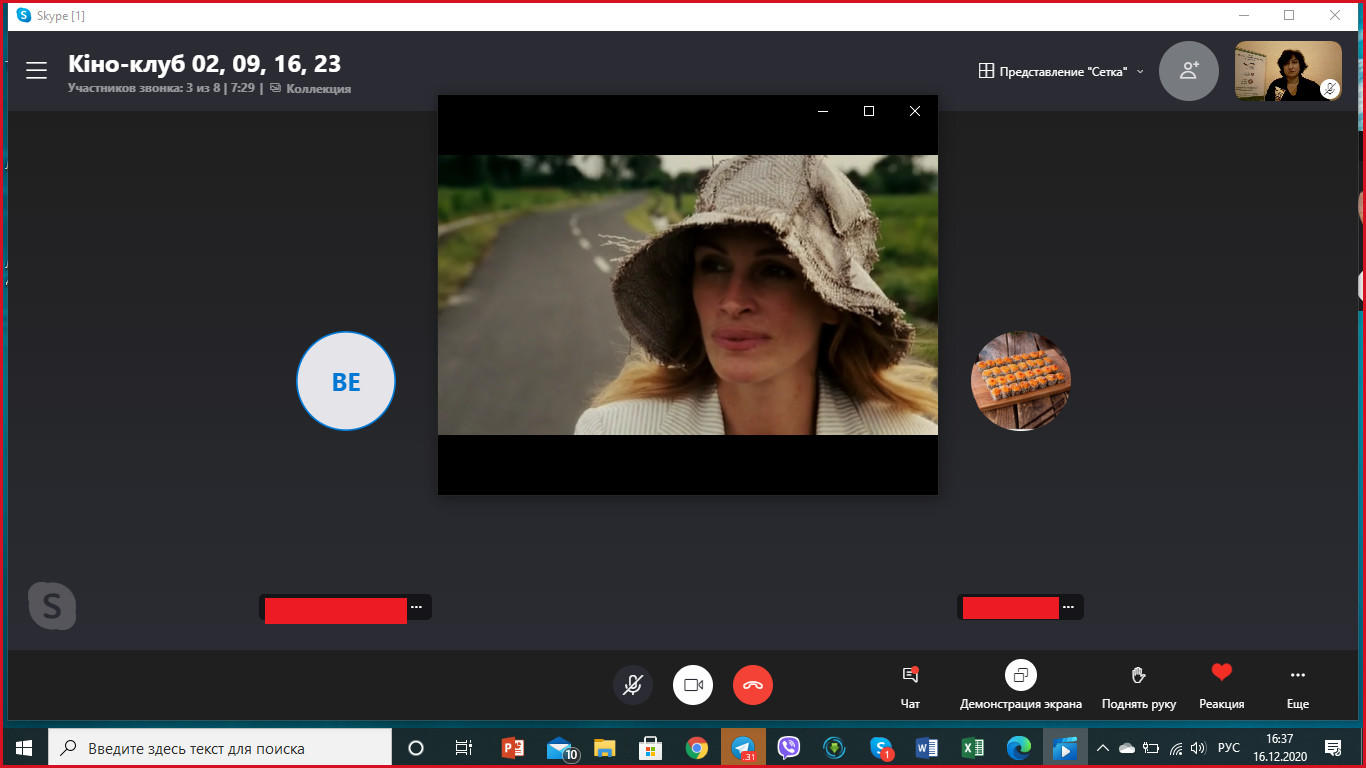Image resolution: width=1366 pixels, height=768 pixels.
Task: Click the shared movie video frame
Action: click(688, 295)
